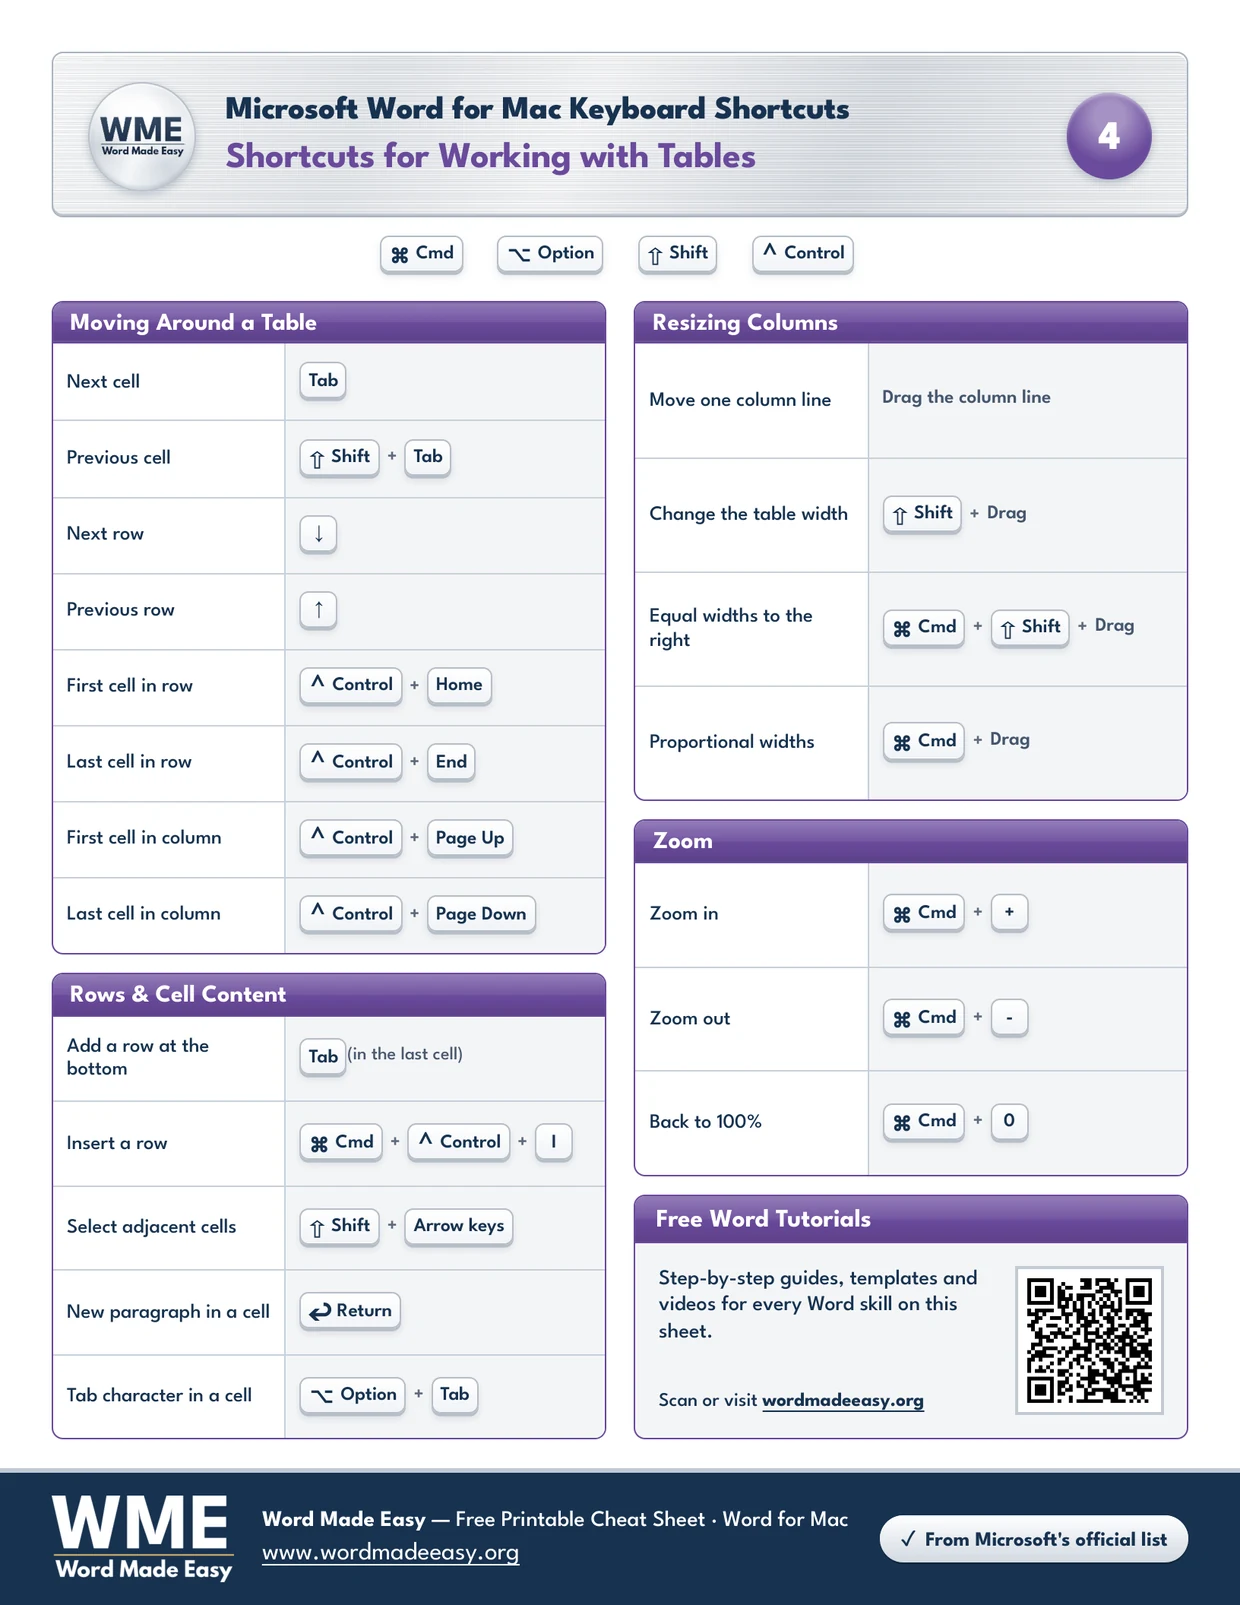The height and width of the screenshot is (1605, 1240).
Task: Click the QR code image
Action: [1089, 1340]
